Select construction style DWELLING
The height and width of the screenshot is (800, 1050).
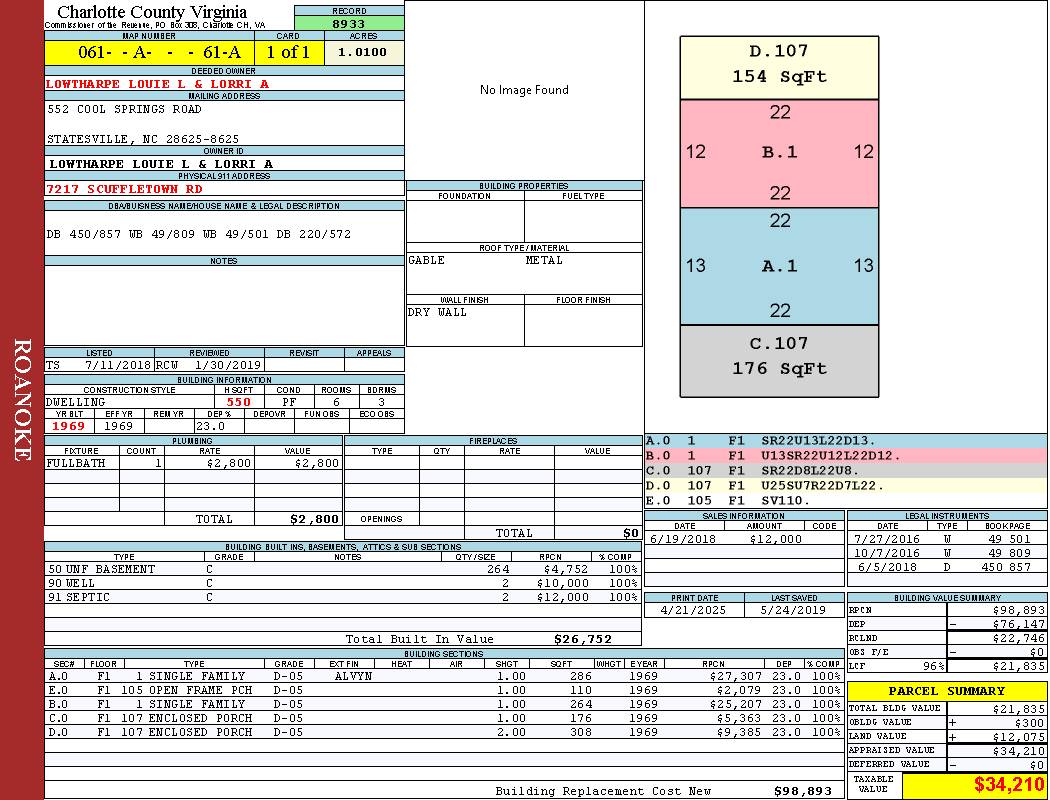point(75,402)
